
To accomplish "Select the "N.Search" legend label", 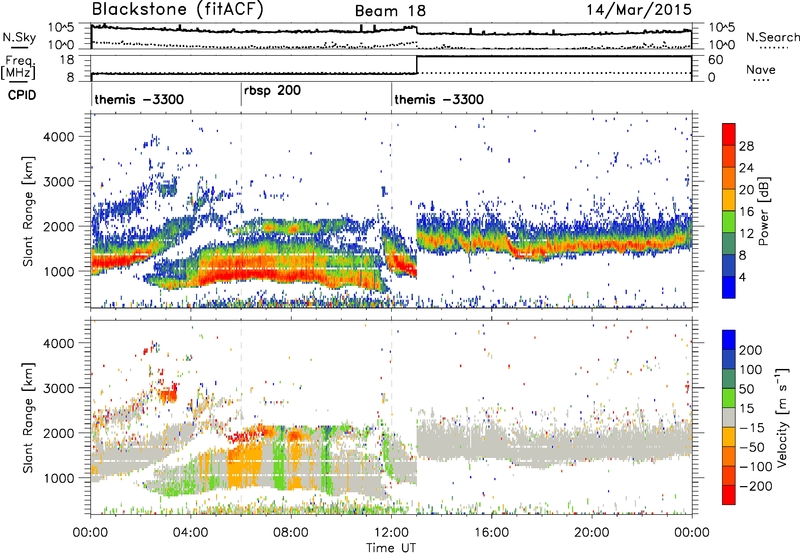I will (772, 37).
